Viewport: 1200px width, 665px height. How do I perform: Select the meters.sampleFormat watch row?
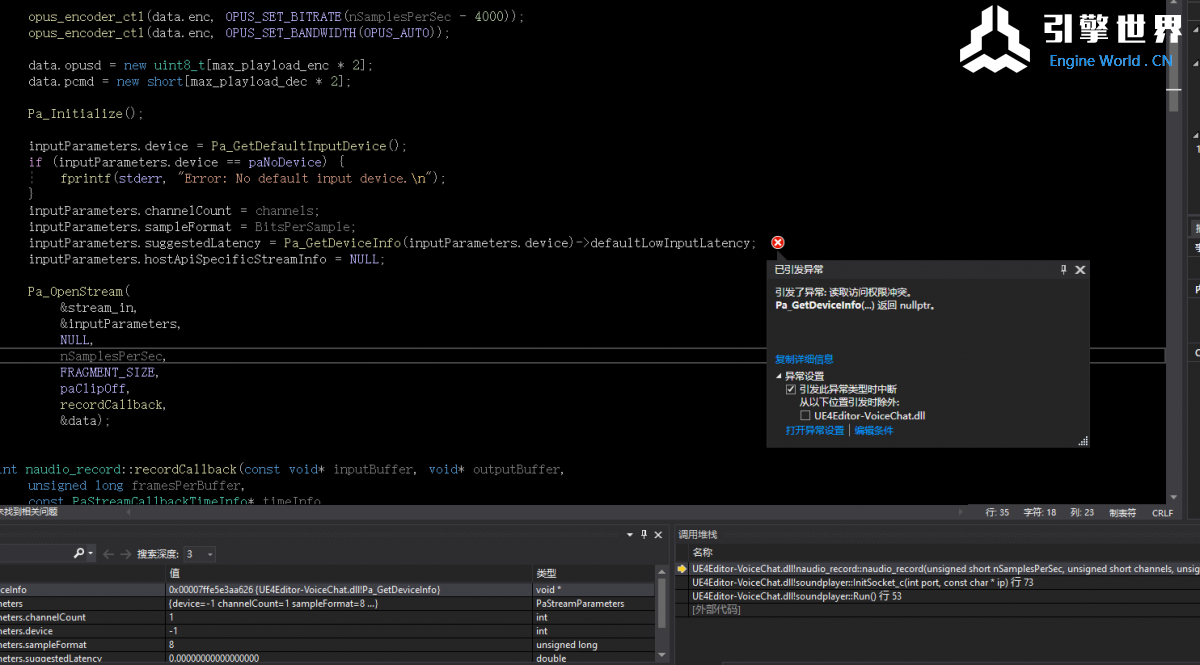(x=327, y=645)
